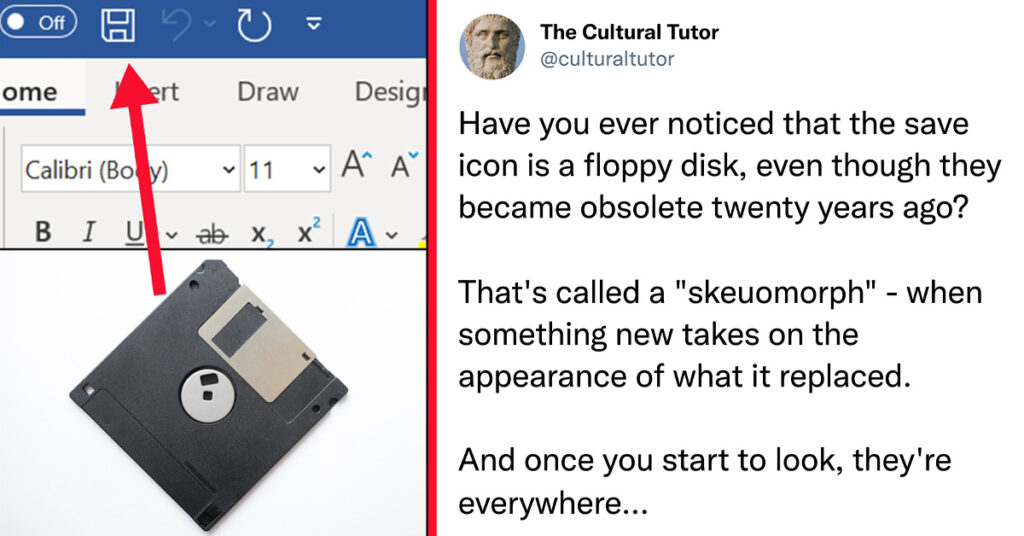Switch to the Draw tab
Image resolution: width=1024 pixels, height=536 pixels.
pos(268,92)
